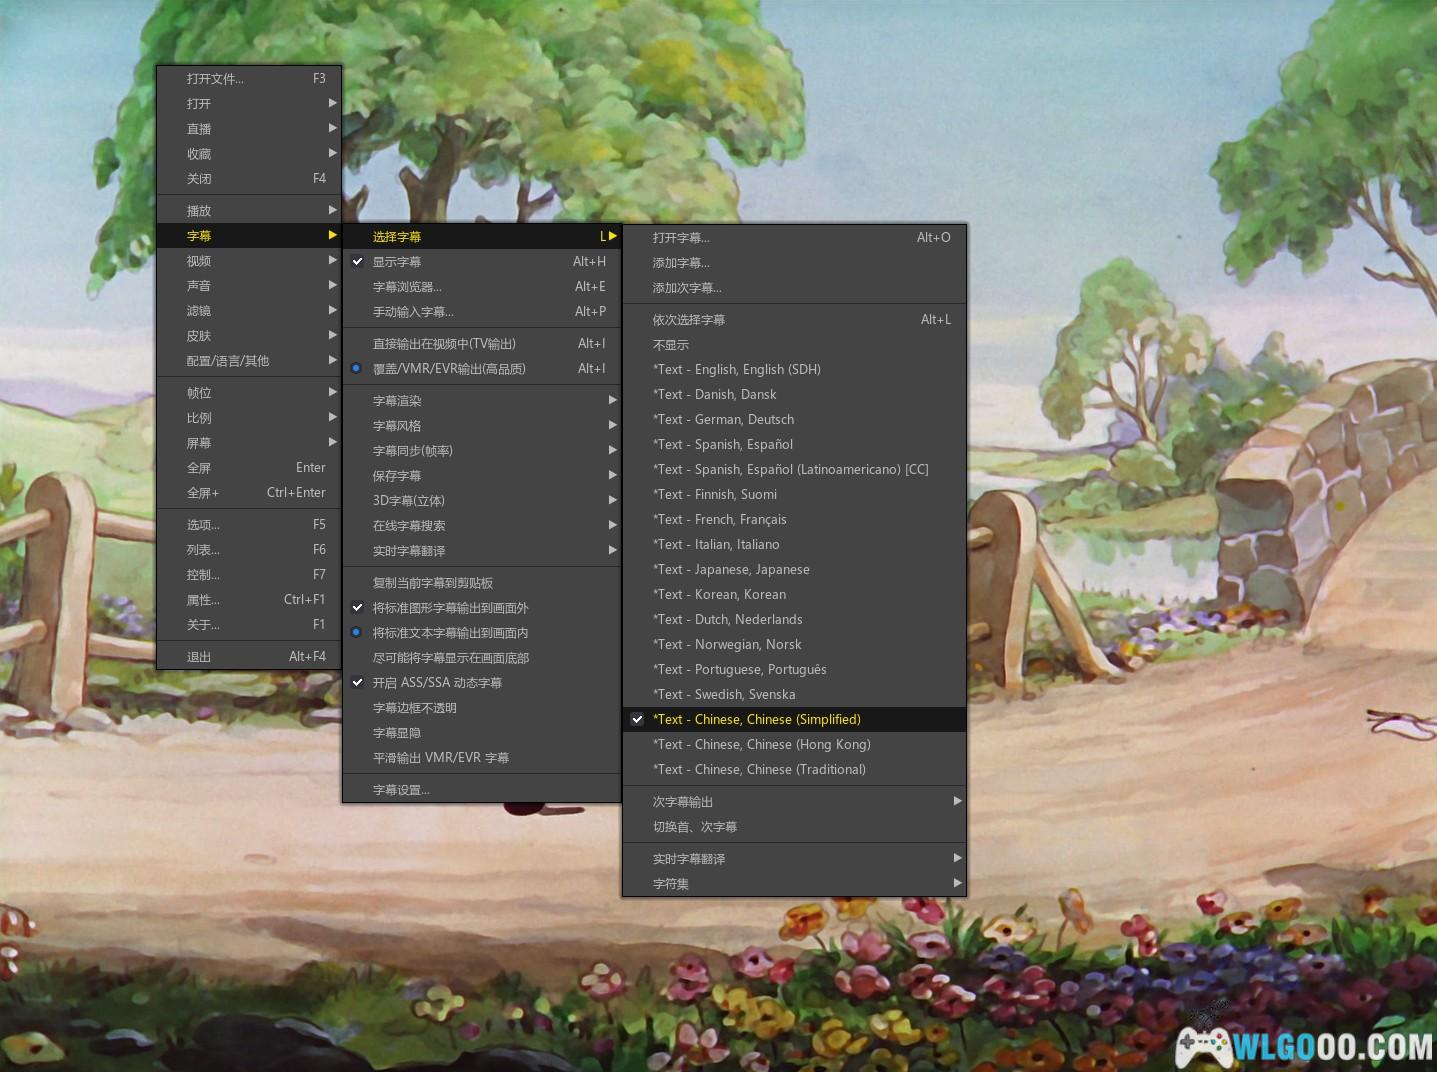This screenshot has height=1072, width=1437.
Task: Disable 开启 ASS/SSA 动态字幕 option
Action: click(x=437, y=683)
